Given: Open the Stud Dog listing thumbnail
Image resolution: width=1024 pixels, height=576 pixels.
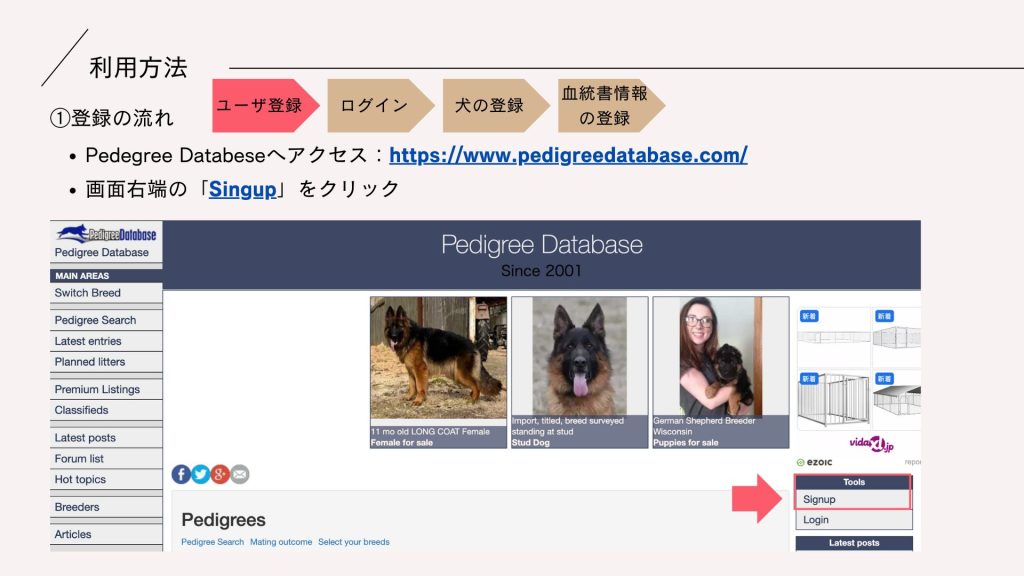Looking at the screenshot, I should (x=580, y=372).
